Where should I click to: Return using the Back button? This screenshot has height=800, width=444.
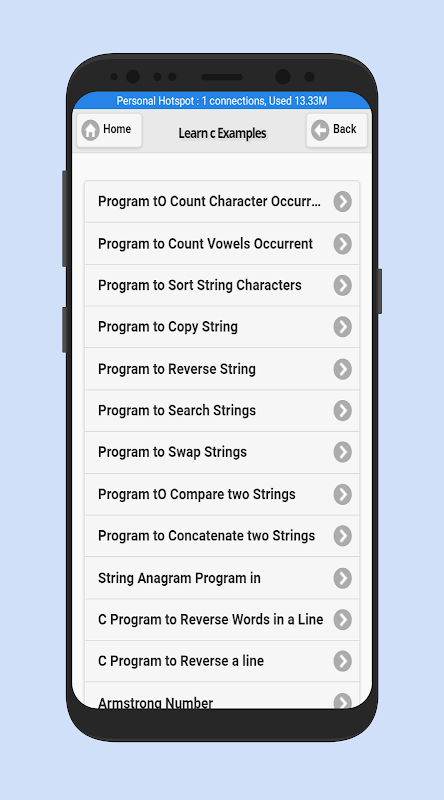pyautogui.click(x=336, y=130)
